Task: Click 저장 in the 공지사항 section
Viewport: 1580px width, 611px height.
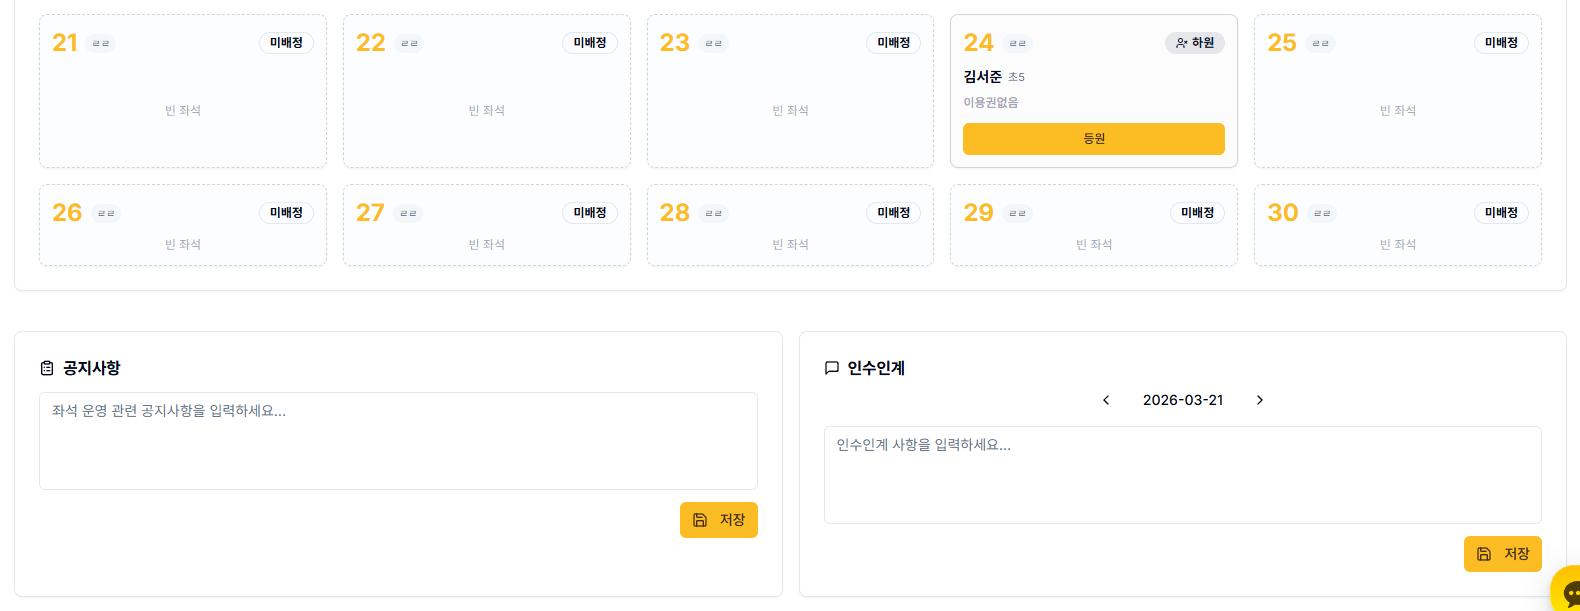Action: point(718,520)
